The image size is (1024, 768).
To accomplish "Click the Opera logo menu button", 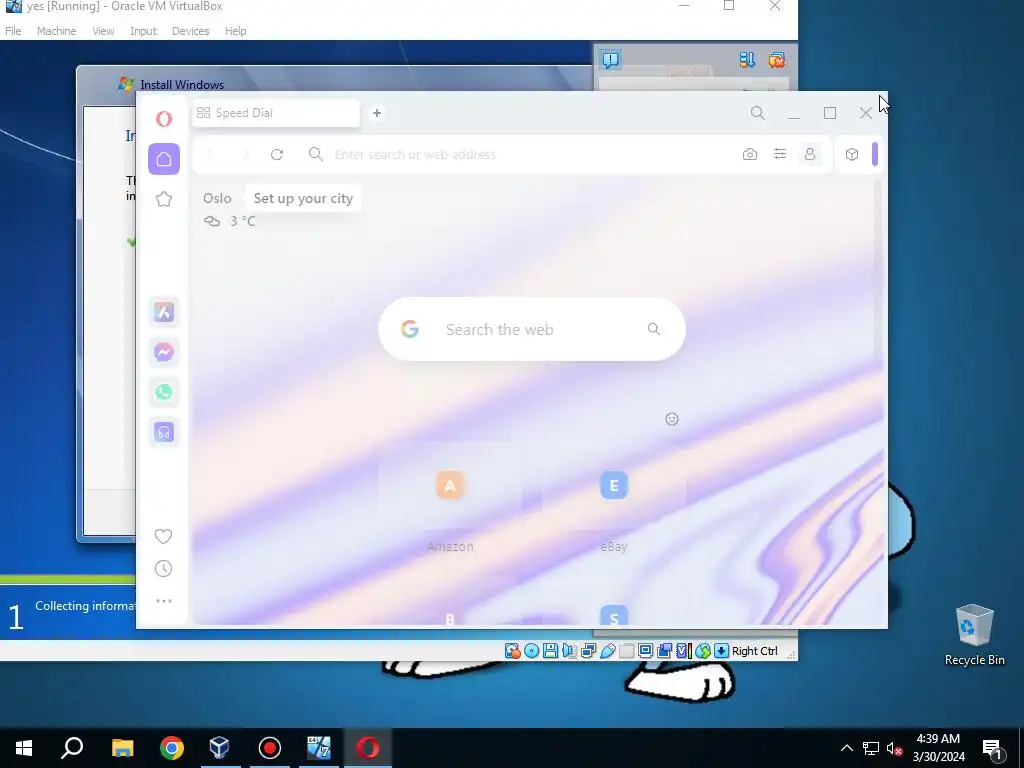I will click(164, 119).
